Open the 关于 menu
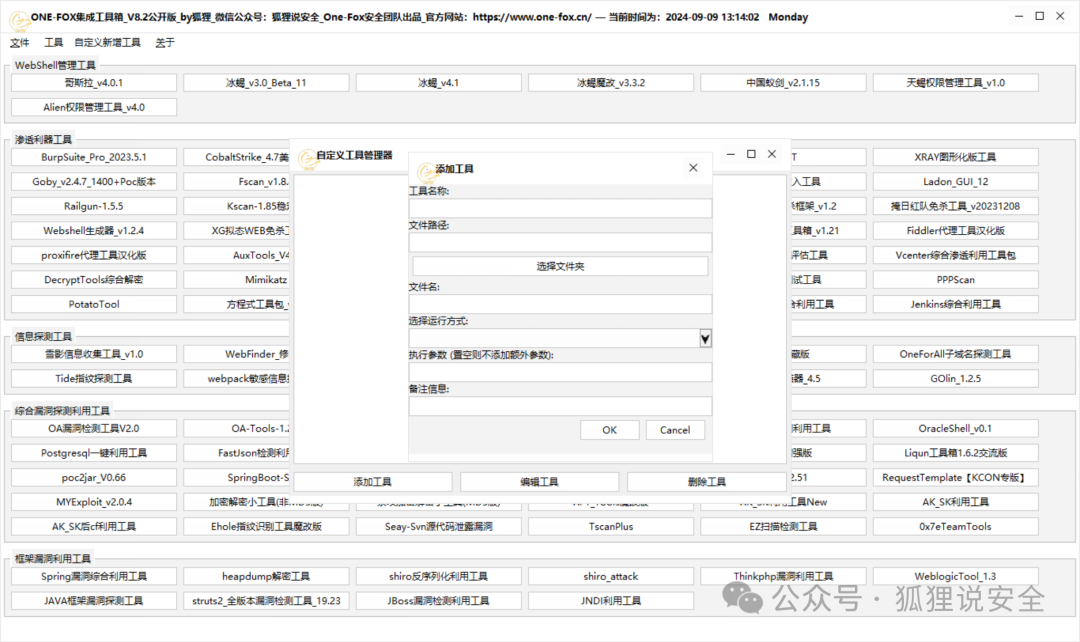 (165, 43)
